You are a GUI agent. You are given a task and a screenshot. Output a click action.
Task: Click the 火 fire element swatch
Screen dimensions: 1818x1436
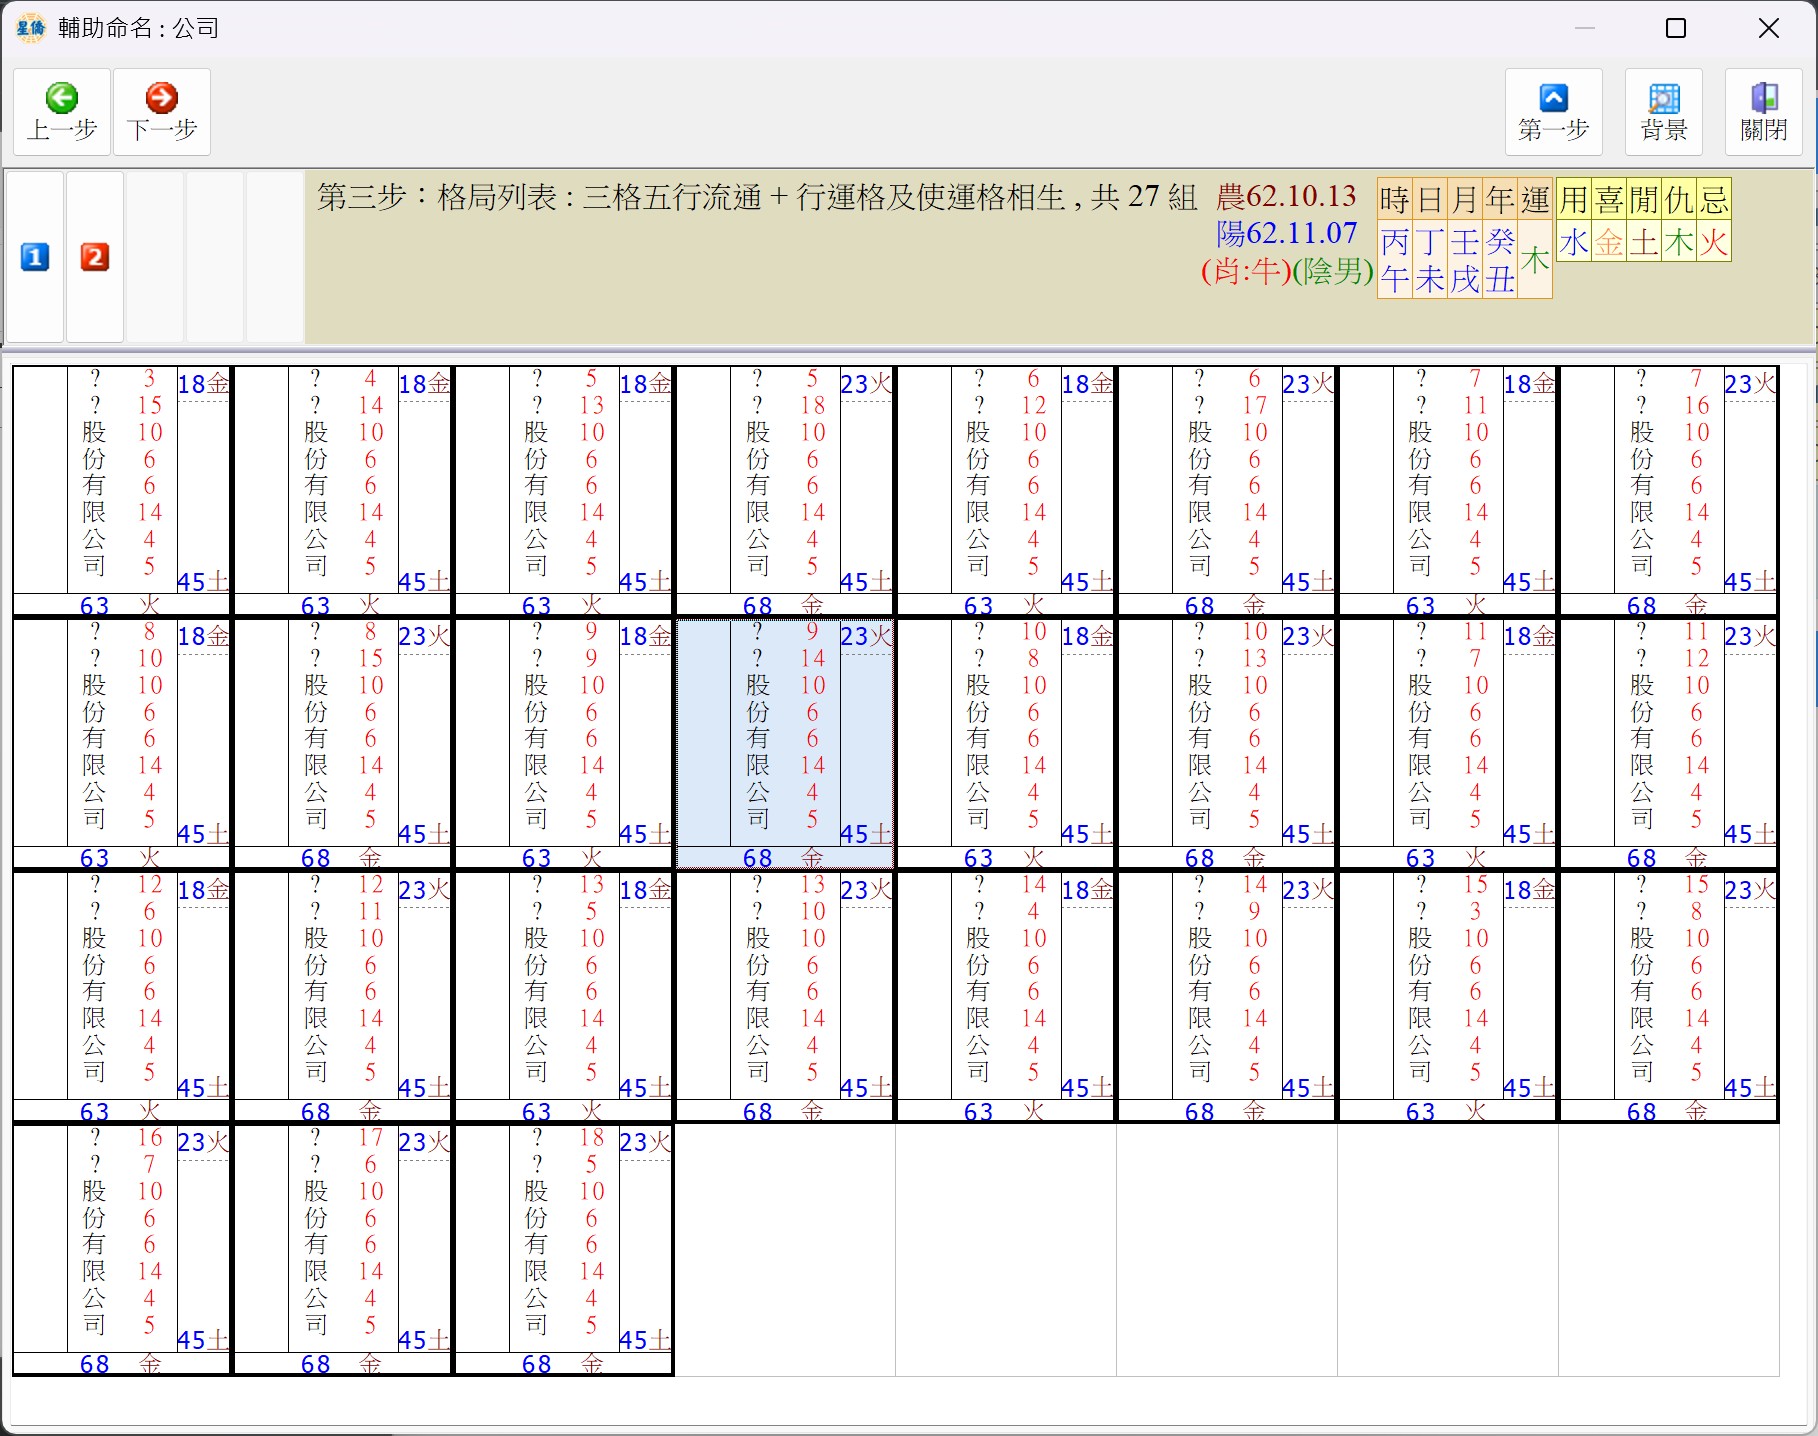(x=1714, y=242)
